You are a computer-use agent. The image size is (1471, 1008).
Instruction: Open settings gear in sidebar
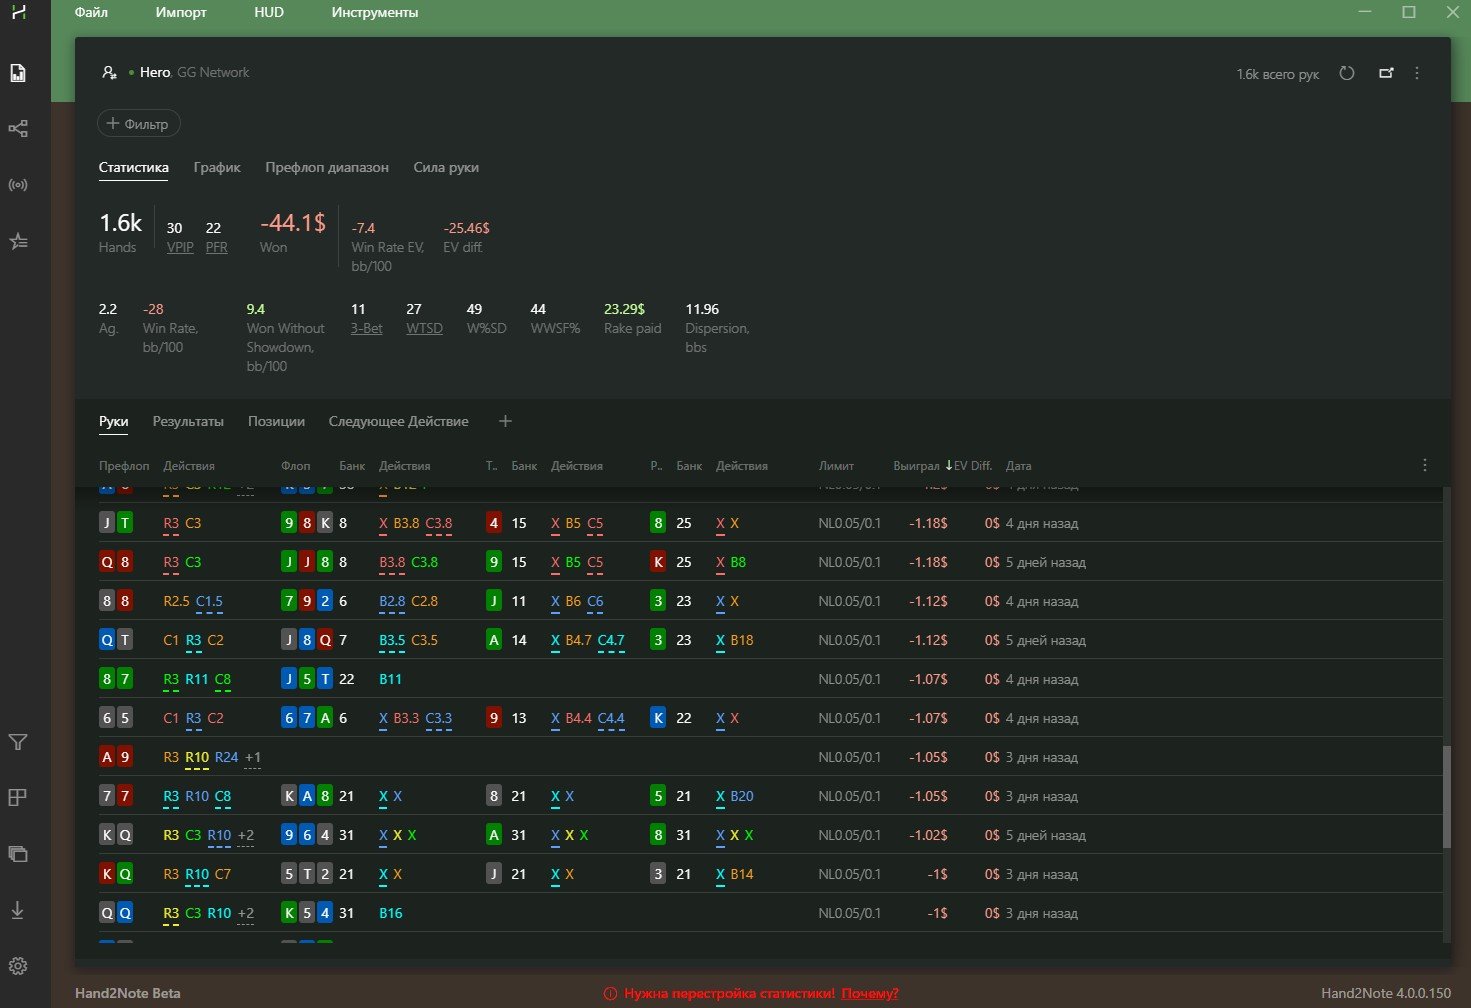(18, 966)
